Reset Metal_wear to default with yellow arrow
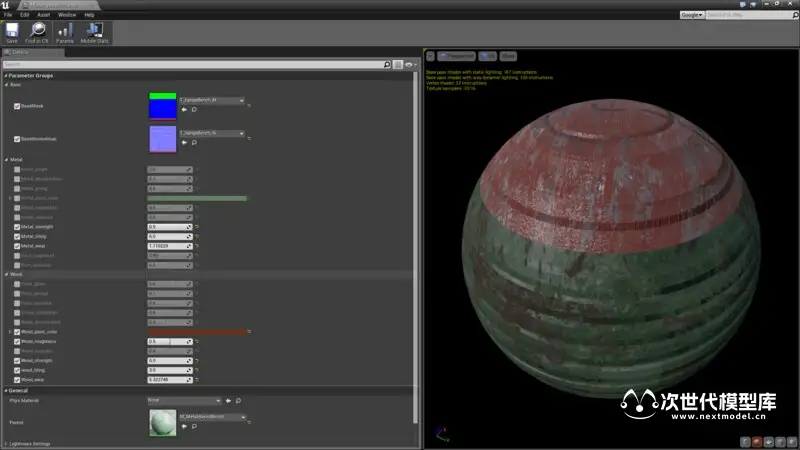Screen dimensions: 800x450 coord(197,246)
